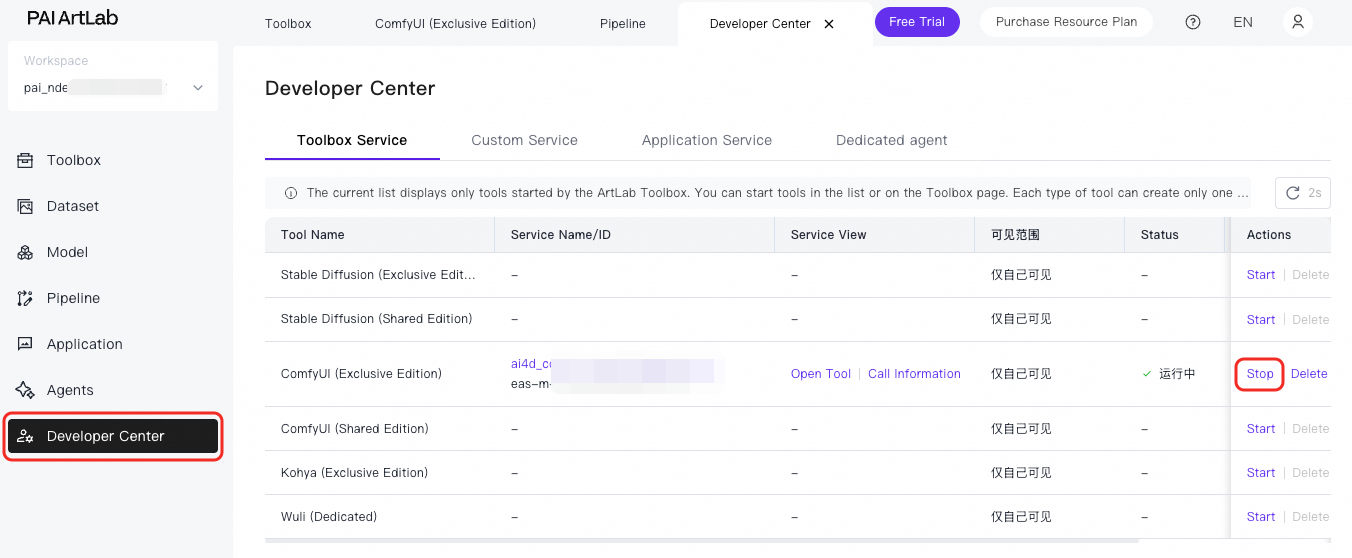Click Stable Diffusion (Shared Edition) tool name

pos(376,319)
